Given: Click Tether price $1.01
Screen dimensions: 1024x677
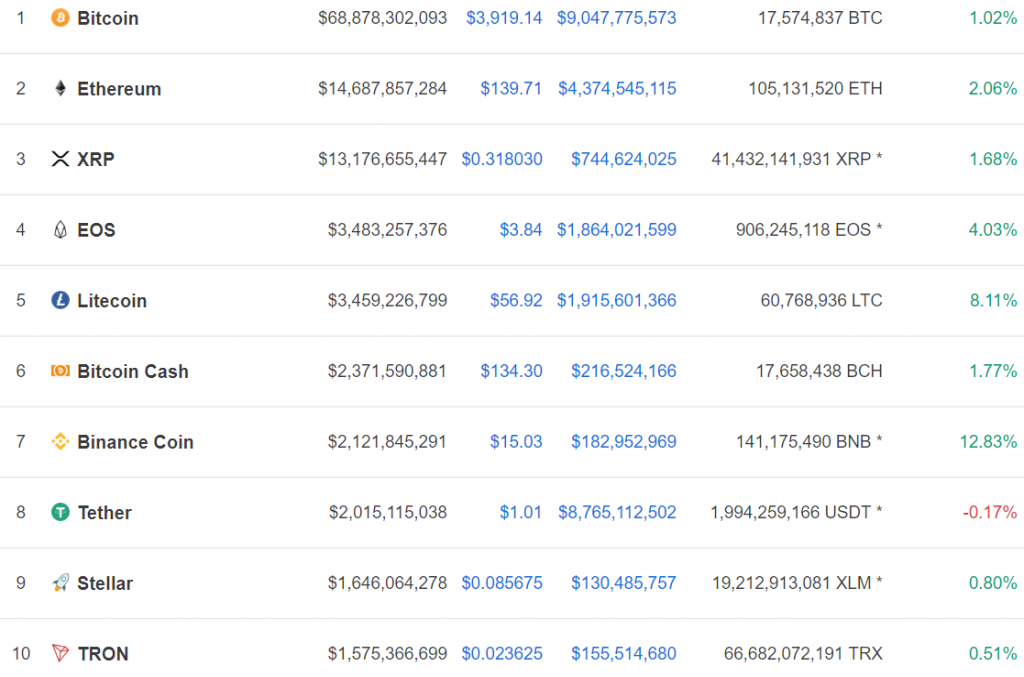Looking at the screenshot, I should (520, 512).
